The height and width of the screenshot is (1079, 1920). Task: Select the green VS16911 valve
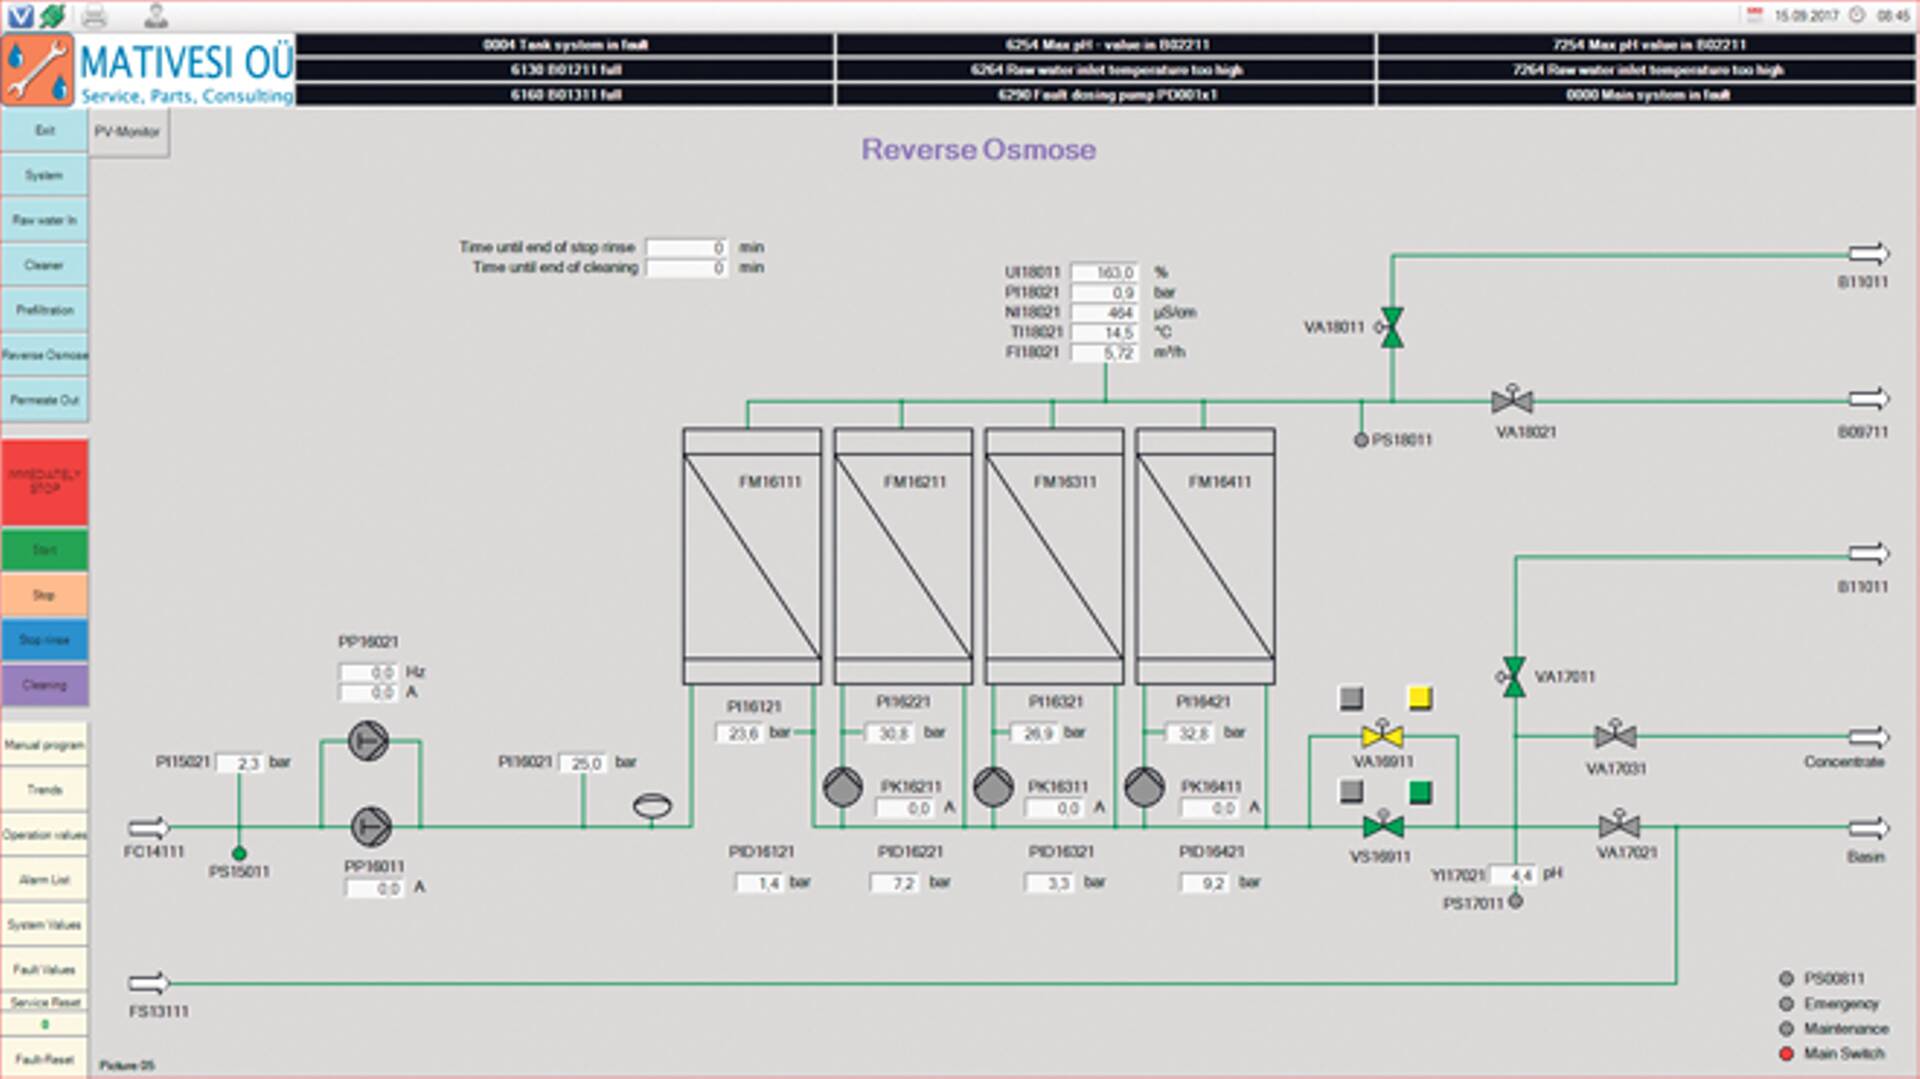pos(1383,826)
